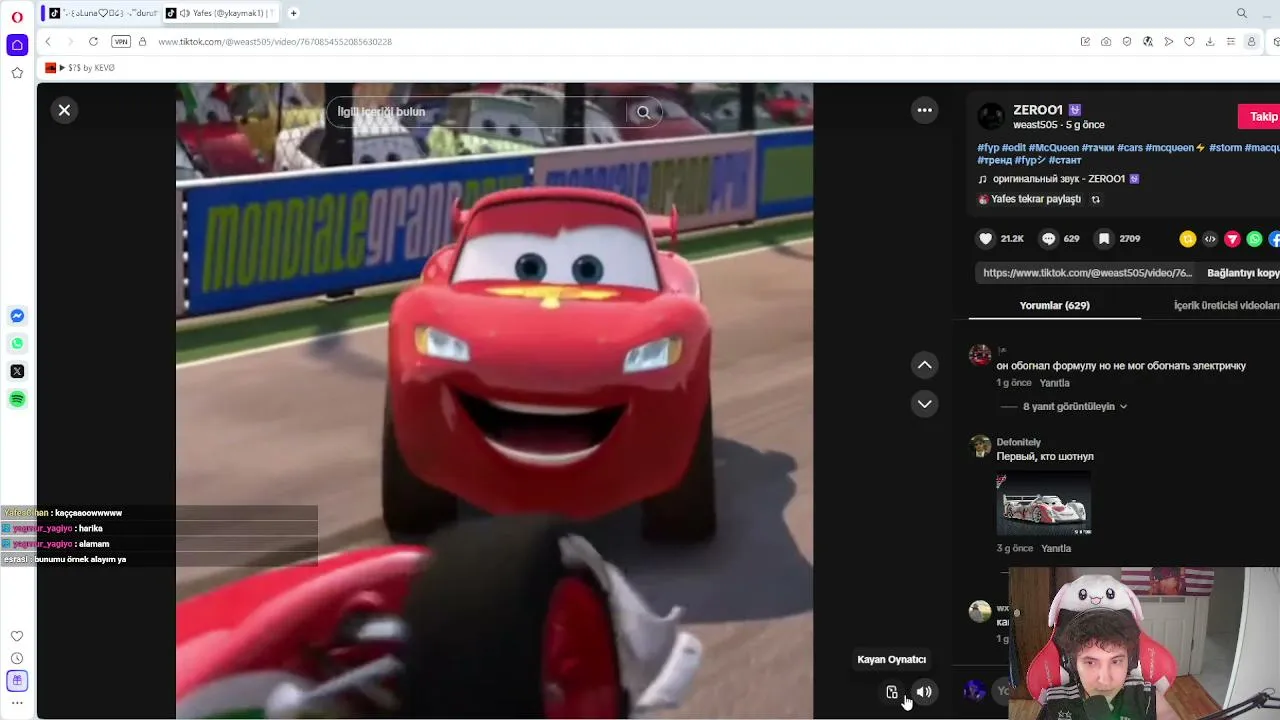Screen dimensions: 1280x720
Task: Go to next video with down arrow
Action: (x=925, y=404)
